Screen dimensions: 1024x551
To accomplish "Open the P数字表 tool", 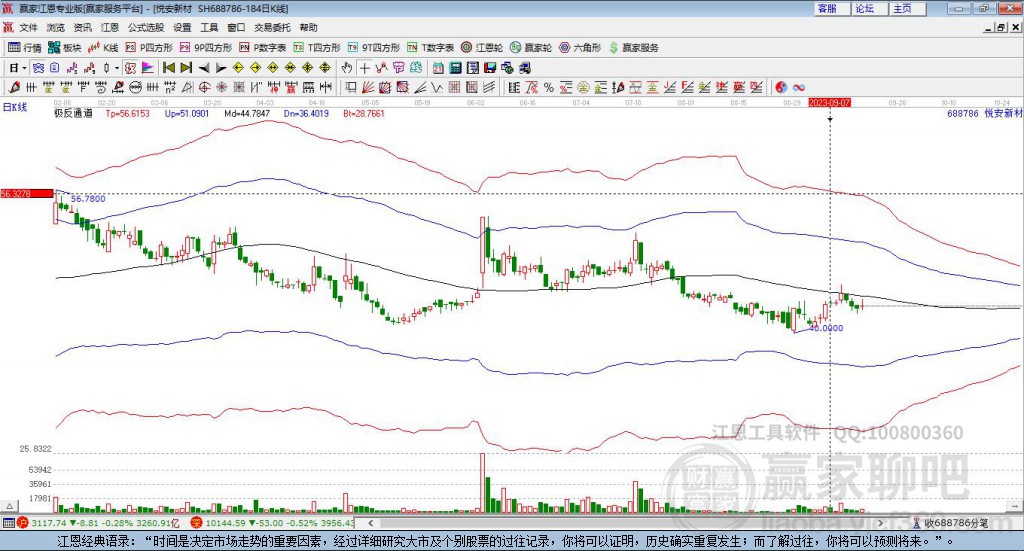I will [x=263, y=48].
